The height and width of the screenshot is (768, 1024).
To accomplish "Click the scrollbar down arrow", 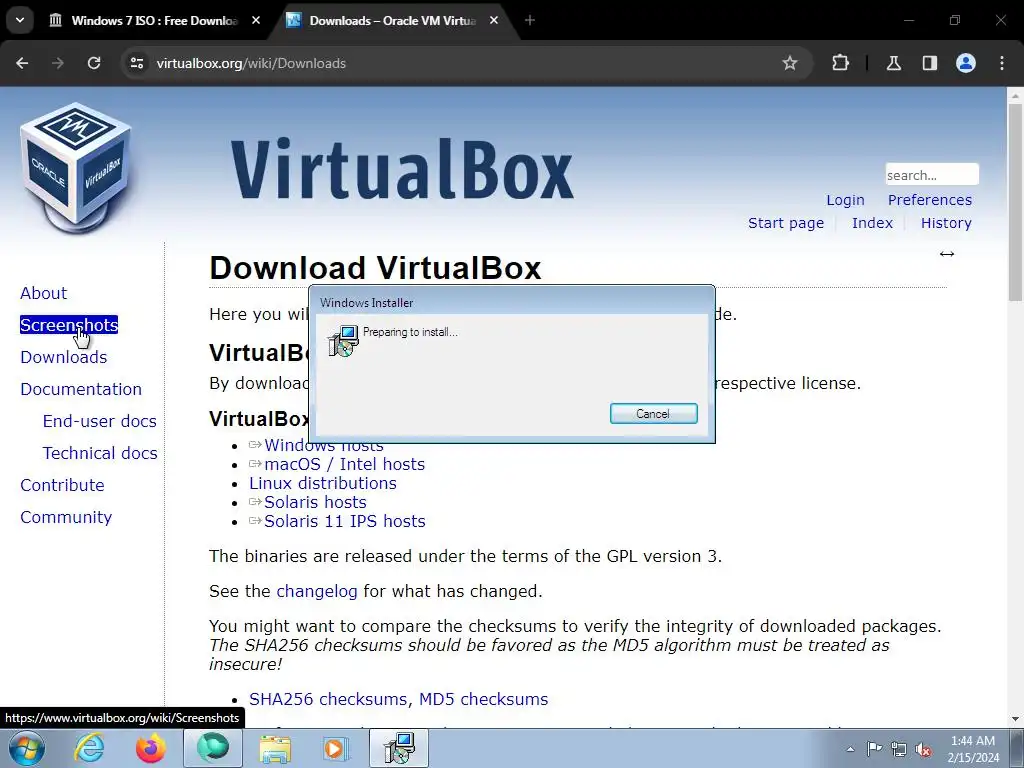I will coord(1016,720).
